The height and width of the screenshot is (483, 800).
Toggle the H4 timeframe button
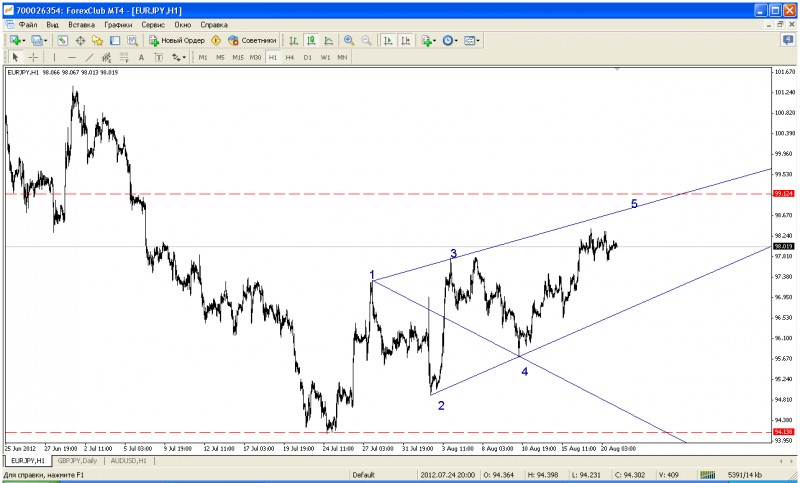click(x=290, y=58)
